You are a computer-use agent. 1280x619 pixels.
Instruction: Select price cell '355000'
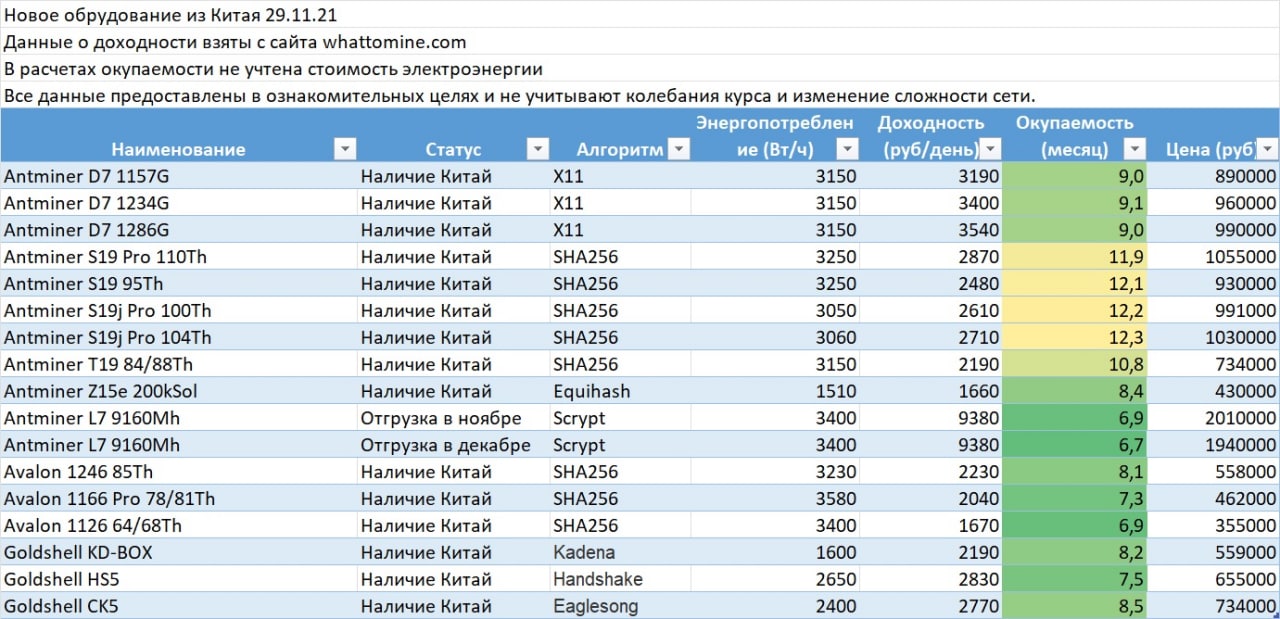pyautogui.click(x=1214, y=526)
